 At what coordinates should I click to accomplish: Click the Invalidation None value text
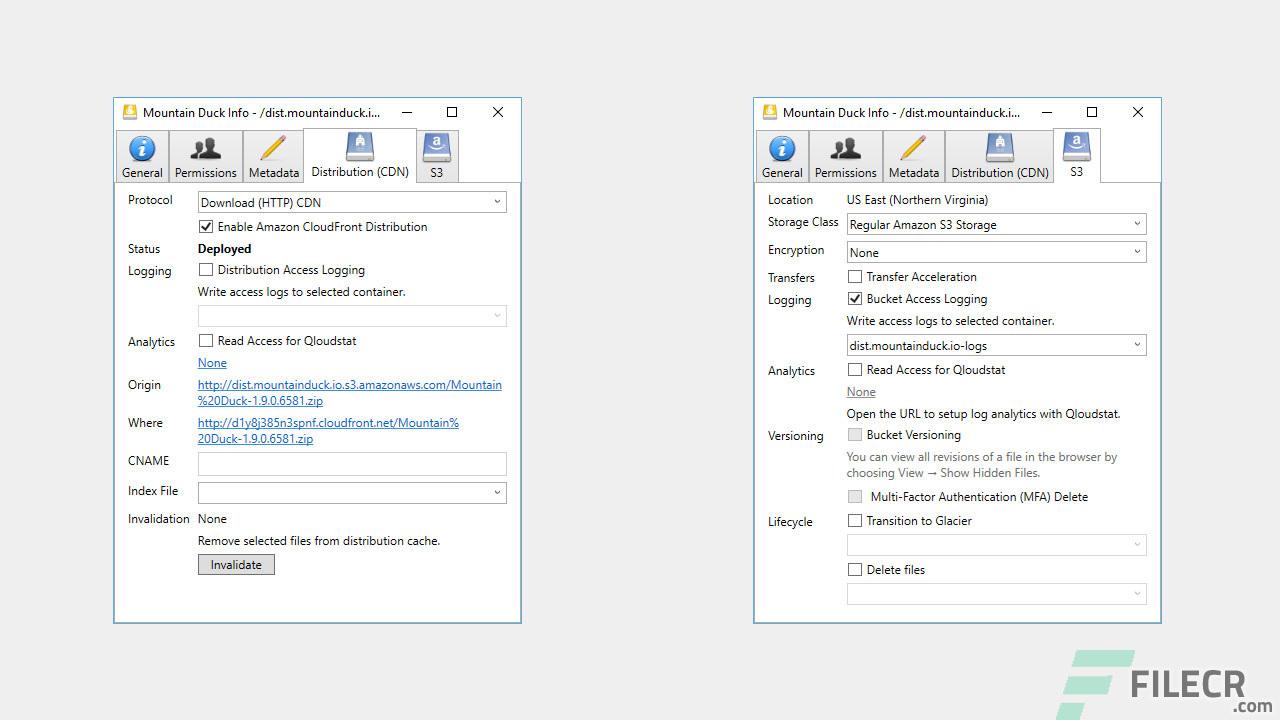click(212, 519)
